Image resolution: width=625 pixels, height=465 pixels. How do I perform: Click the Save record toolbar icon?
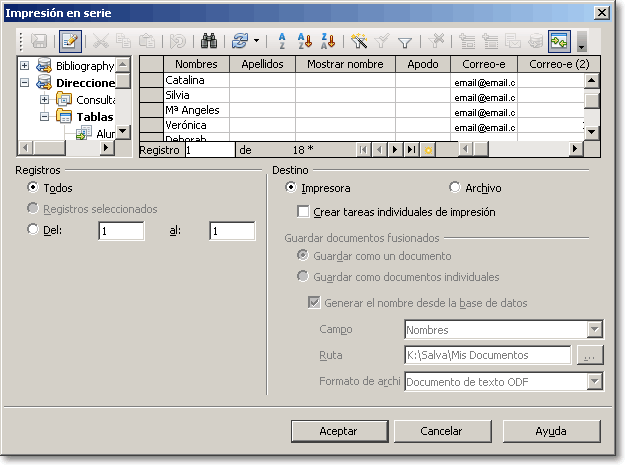(39, 41)
